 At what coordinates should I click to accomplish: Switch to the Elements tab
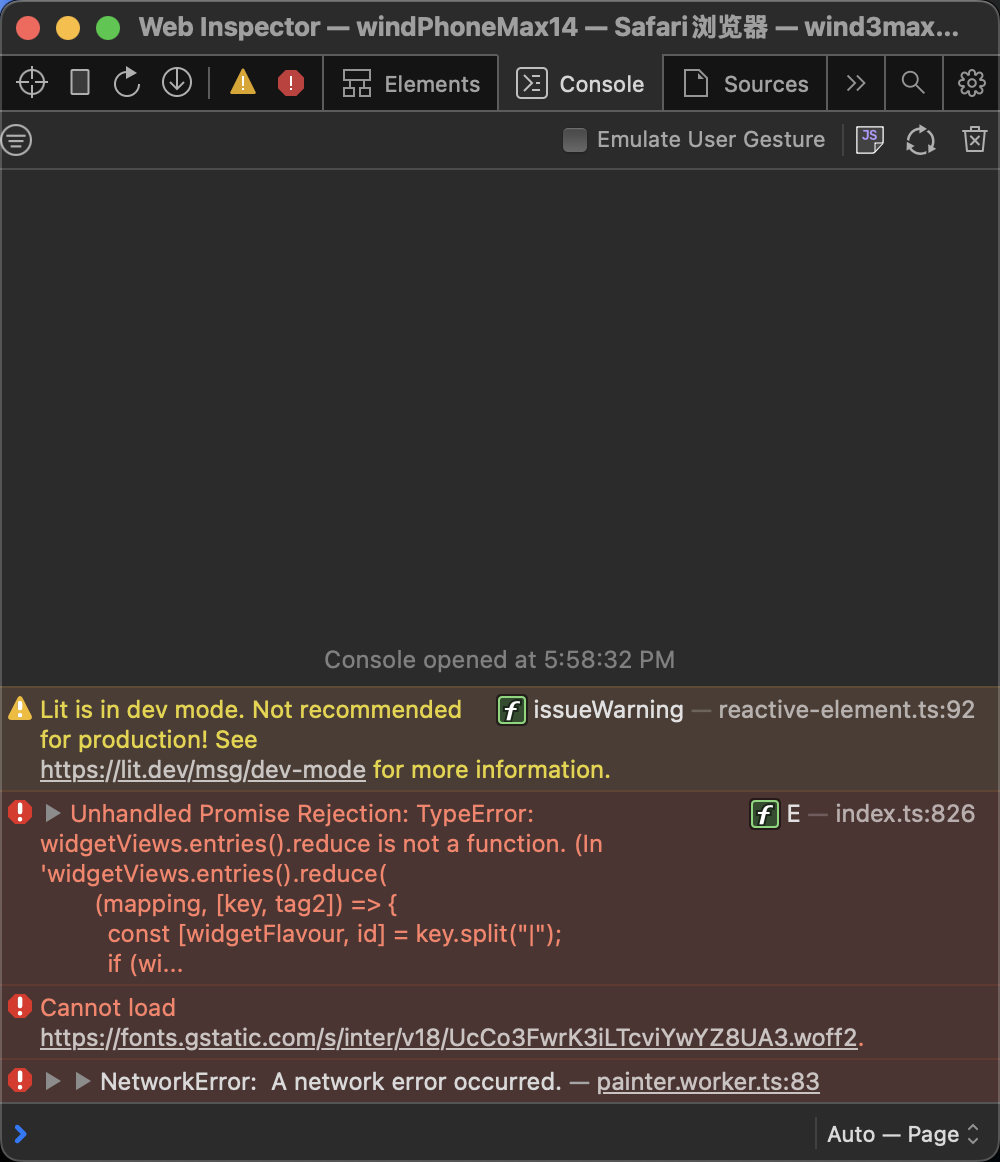pyautogui.click(x=411, y=84)
